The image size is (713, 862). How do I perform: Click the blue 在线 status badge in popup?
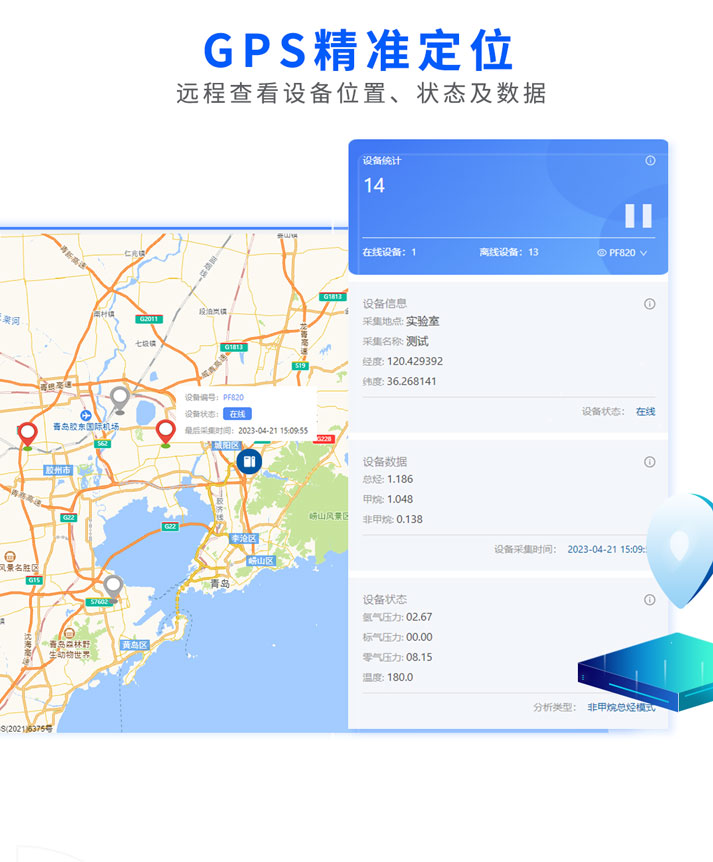(x=237, y=414)
